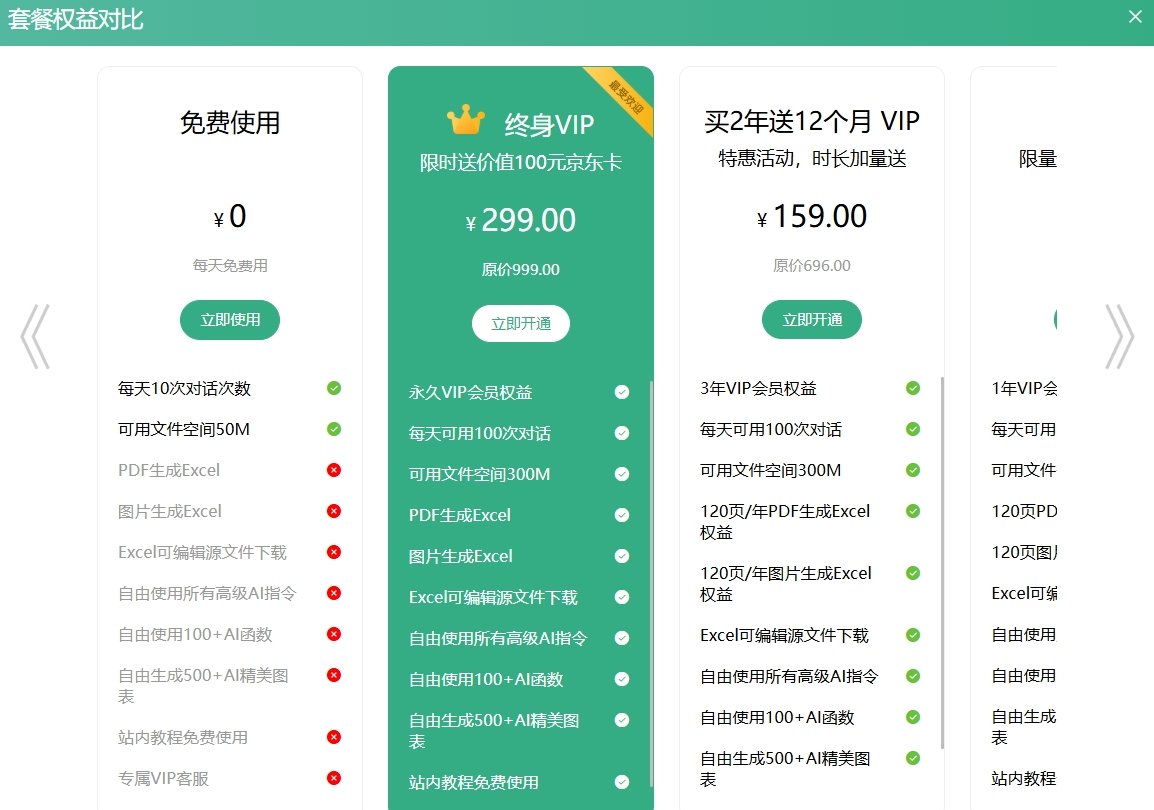The width and height of the screenshot is (1154, 810).
Task: Show the next plan with right chevron arrow
Action: (x=1120, y=338)
